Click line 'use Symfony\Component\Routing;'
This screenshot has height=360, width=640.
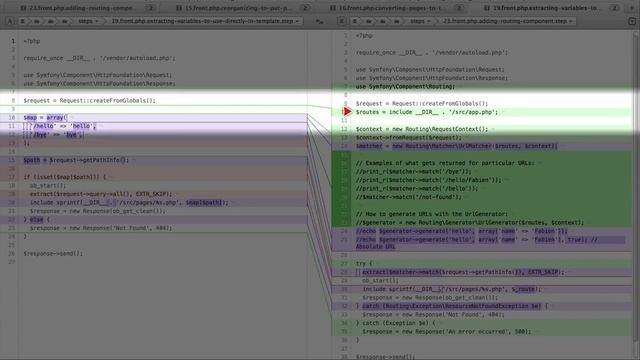tap(405, 87)
